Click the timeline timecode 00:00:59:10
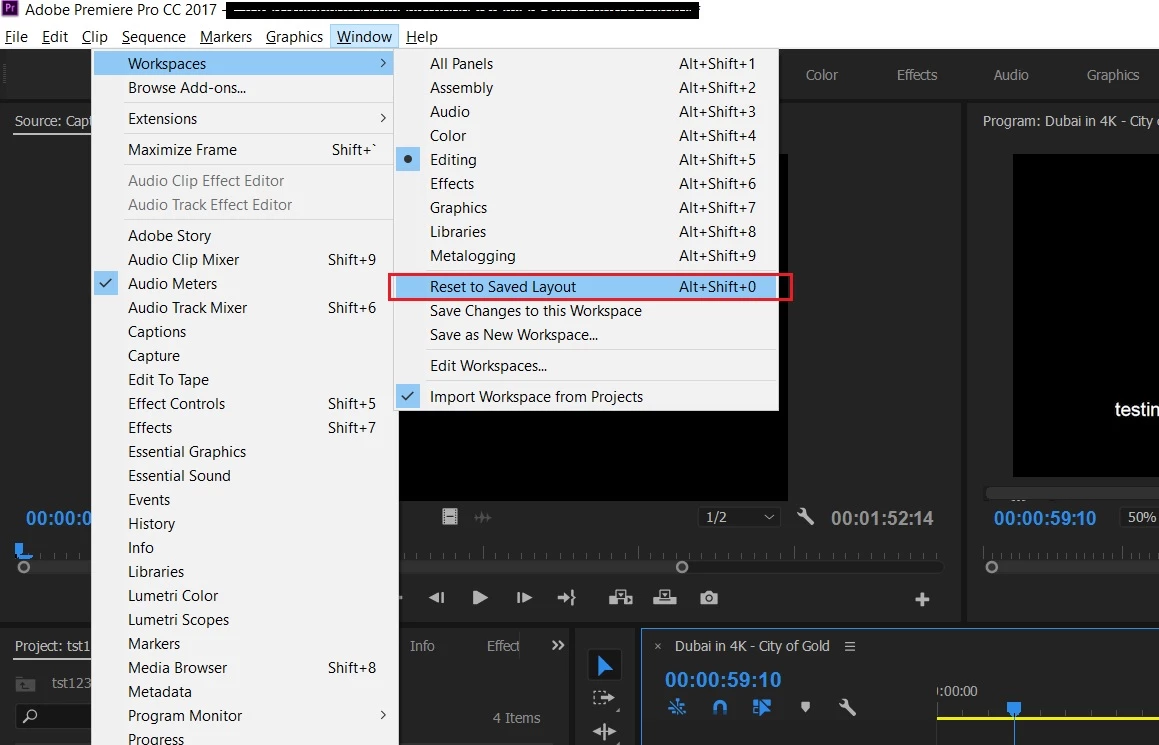Viewport: 1159px width, 745px height. [x=722, y=680]
